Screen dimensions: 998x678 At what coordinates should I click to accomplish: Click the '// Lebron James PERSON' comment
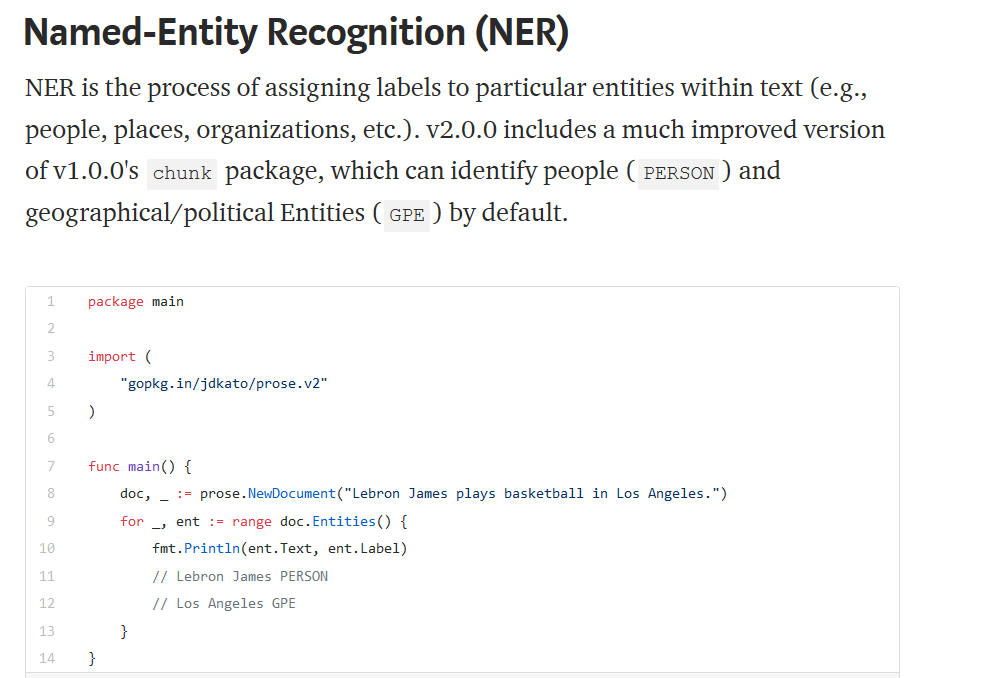241,576
